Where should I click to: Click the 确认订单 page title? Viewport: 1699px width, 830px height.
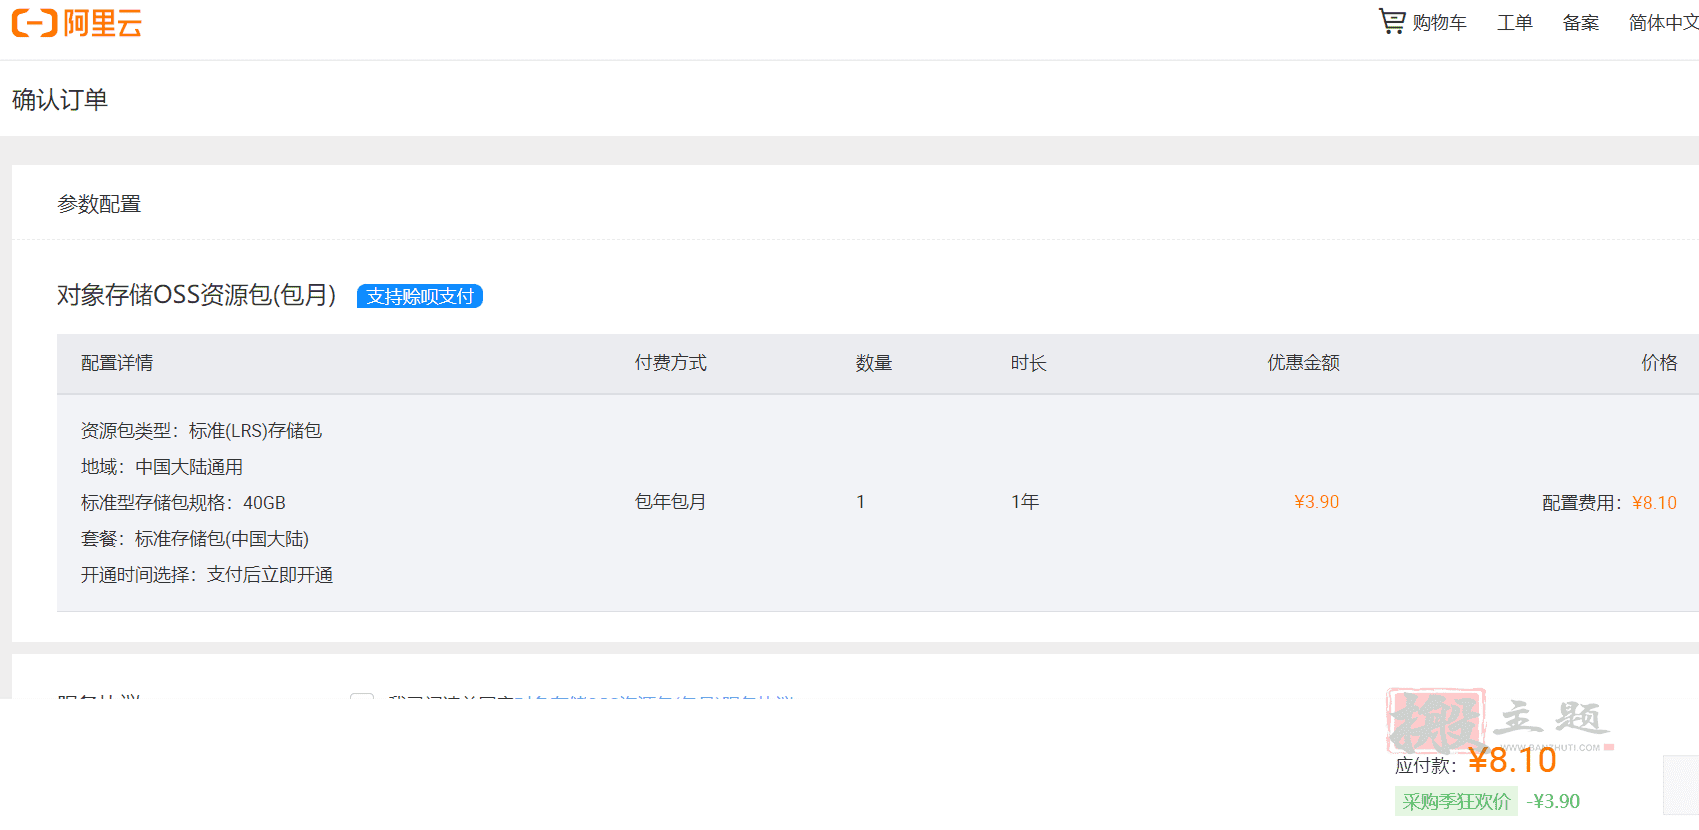point(60,100)
